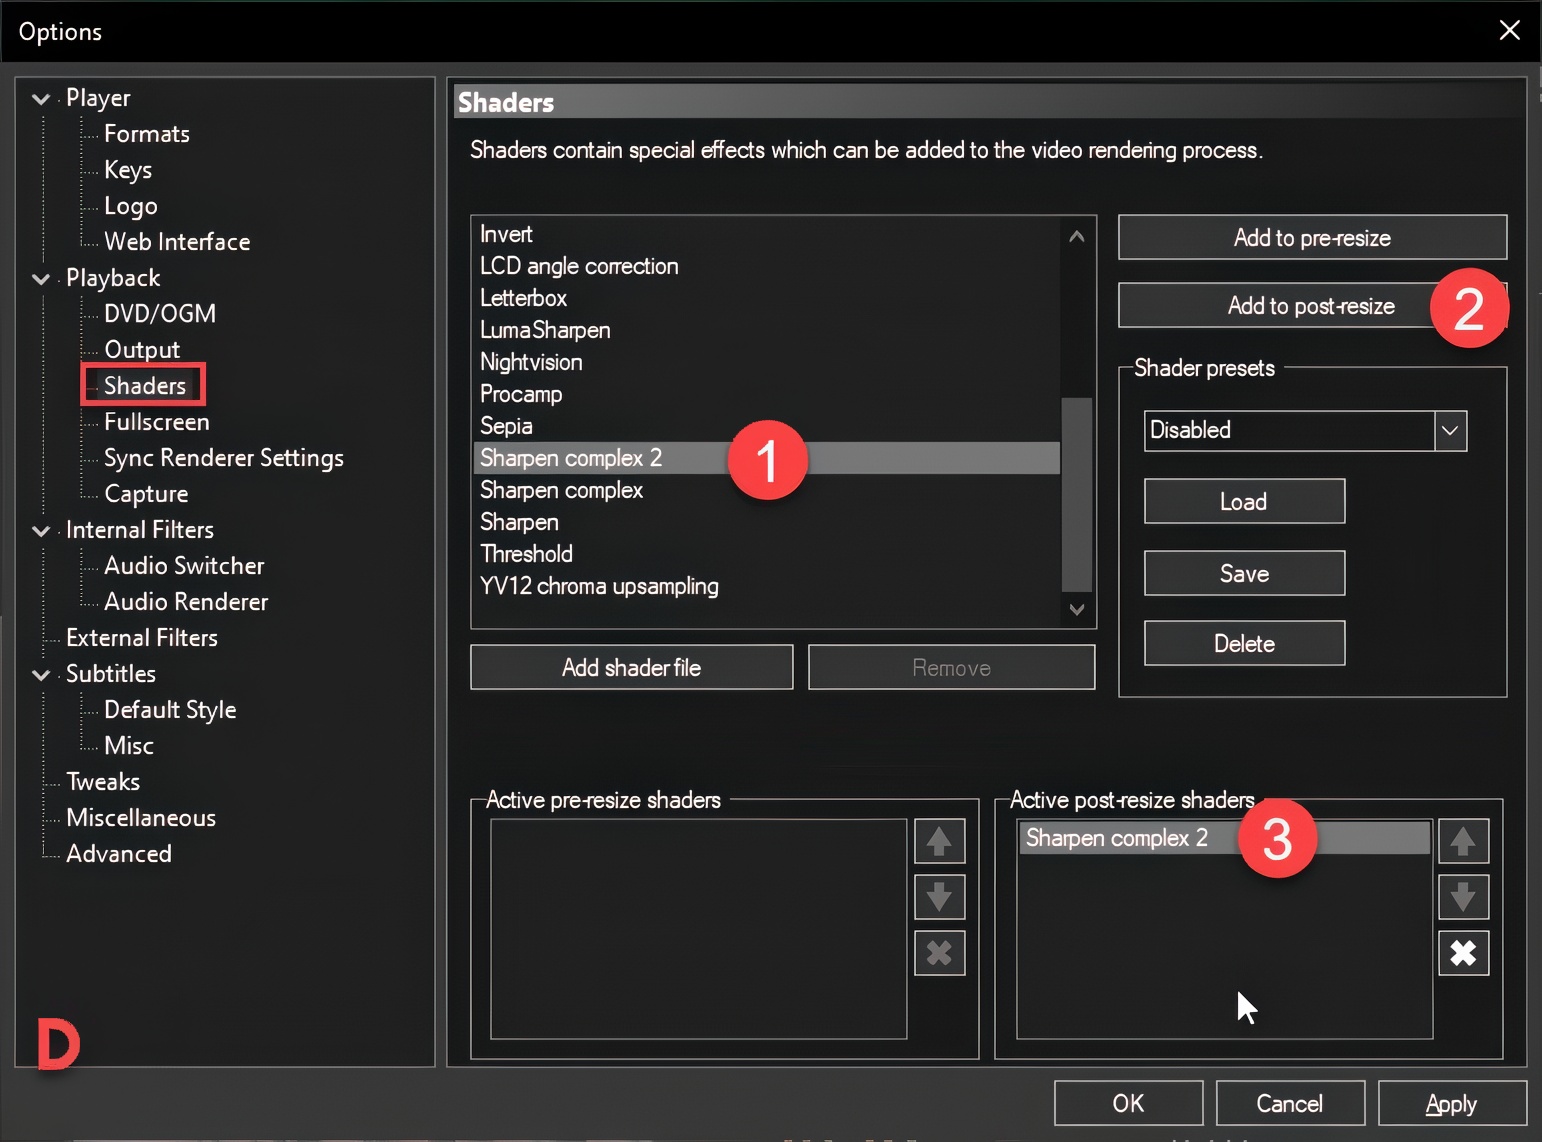The image size is (1542, 1142).
Task: Open Advanced settings page
Action: point(119,854)
